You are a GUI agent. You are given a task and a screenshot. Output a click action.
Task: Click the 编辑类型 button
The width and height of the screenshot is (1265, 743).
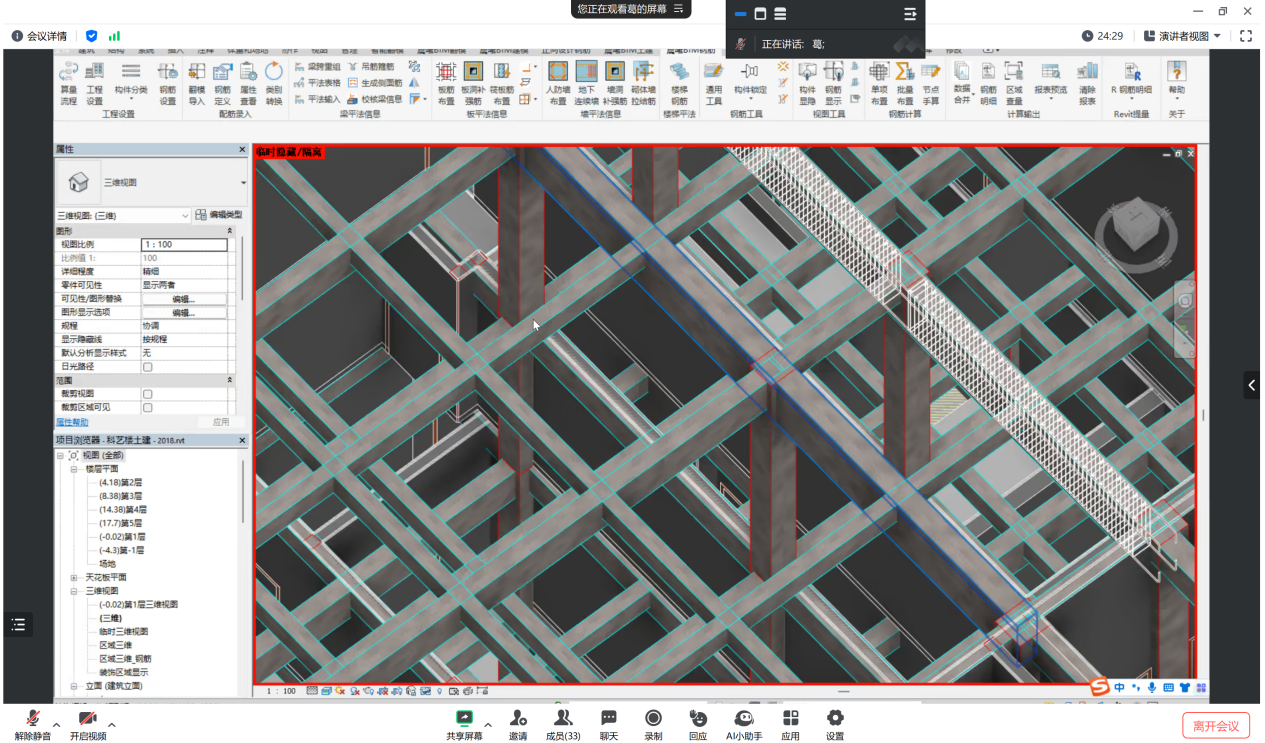tap(219, 215)
